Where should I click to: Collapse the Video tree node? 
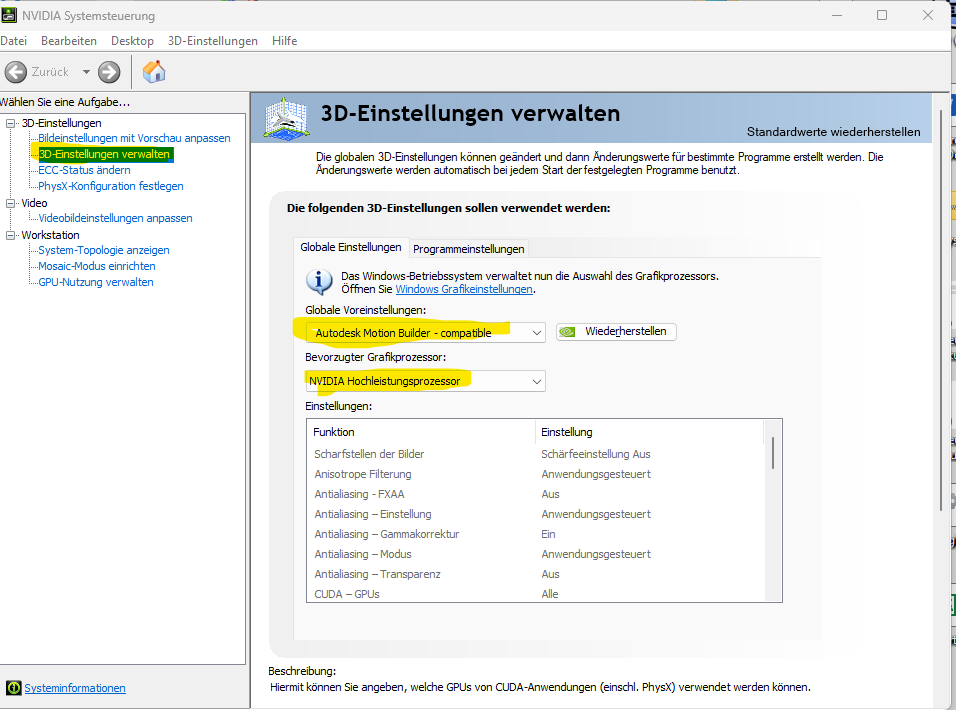pyautogui.click(x=10, y=204)
